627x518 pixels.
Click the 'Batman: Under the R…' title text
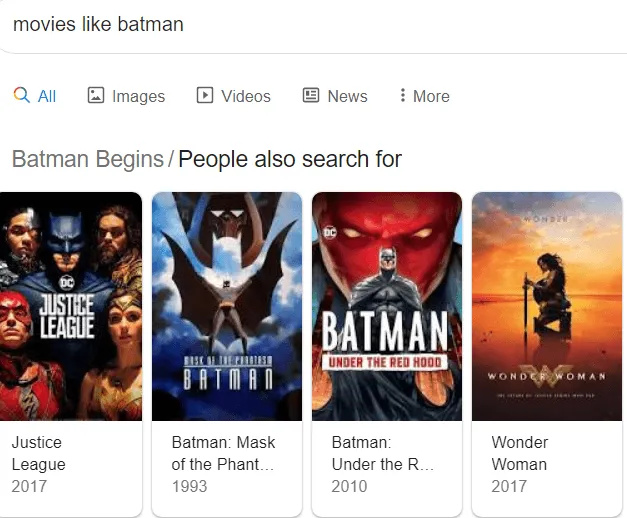380,453
